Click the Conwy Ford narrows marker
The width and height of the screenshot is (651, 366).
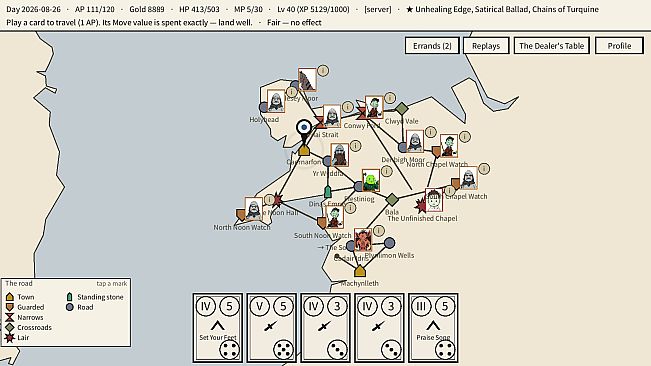(x=362, y=112)
